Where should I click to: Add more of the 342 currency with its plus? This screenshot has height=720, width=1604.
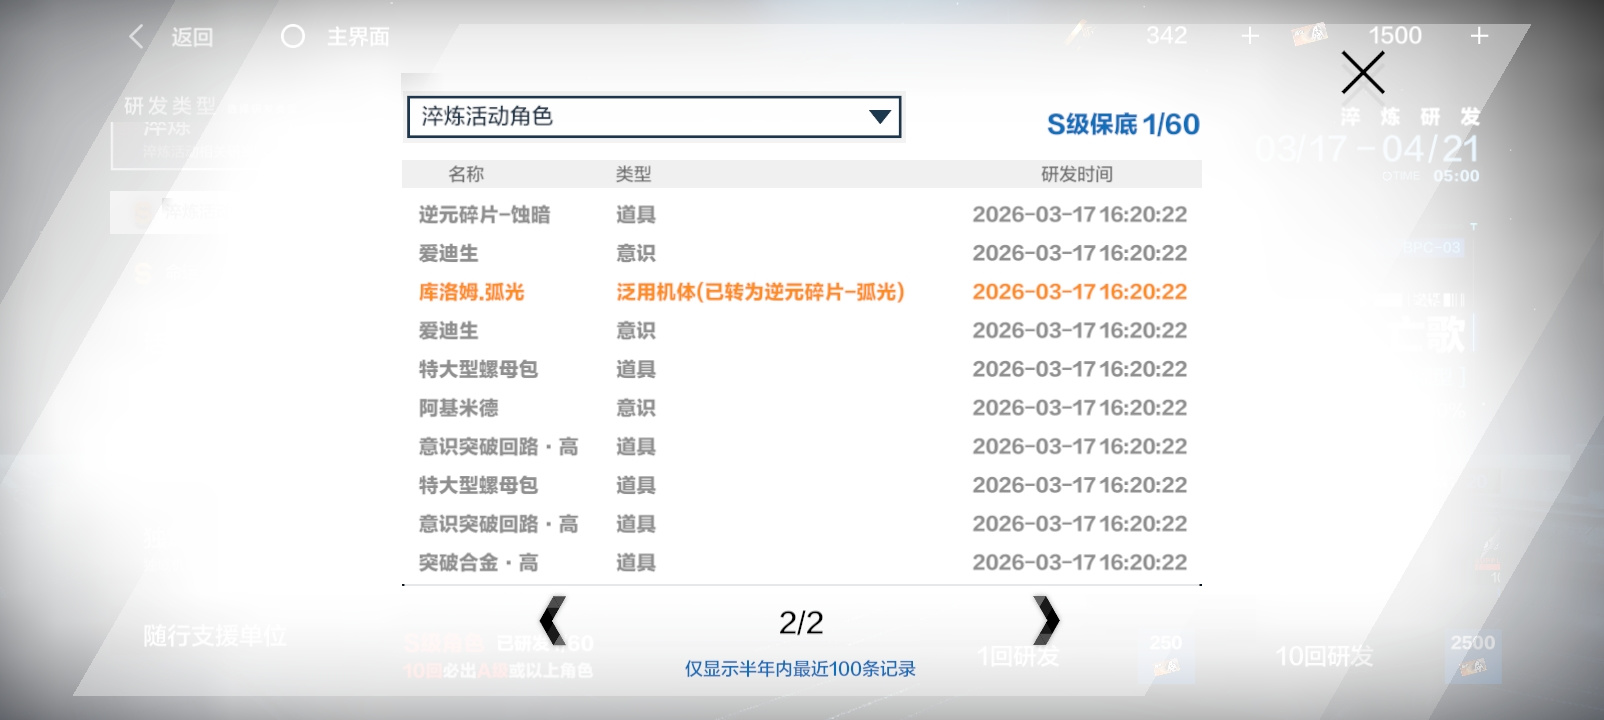1250,36
